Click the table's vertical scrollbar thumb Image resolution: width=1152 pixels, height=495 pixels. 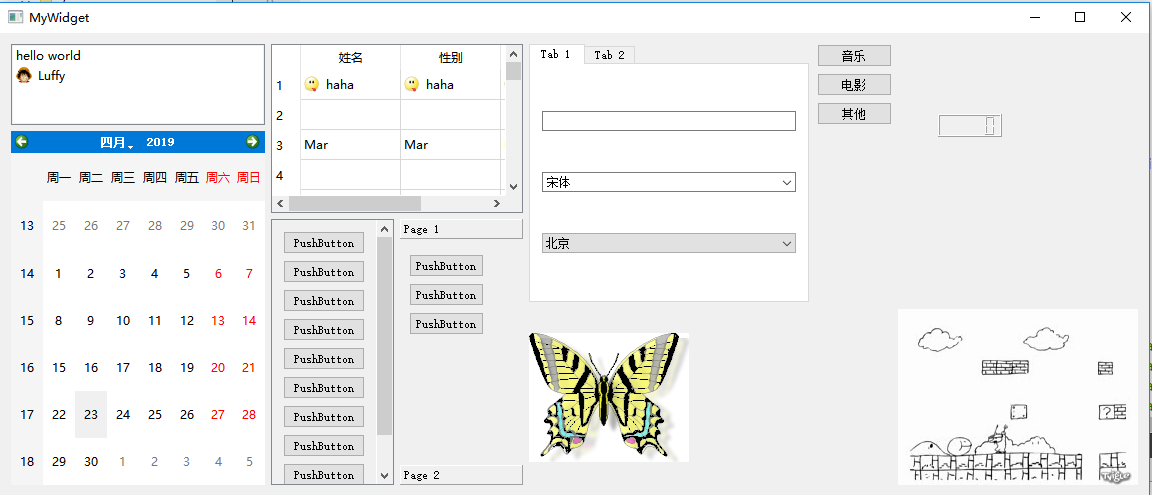(x=514, y=71)
